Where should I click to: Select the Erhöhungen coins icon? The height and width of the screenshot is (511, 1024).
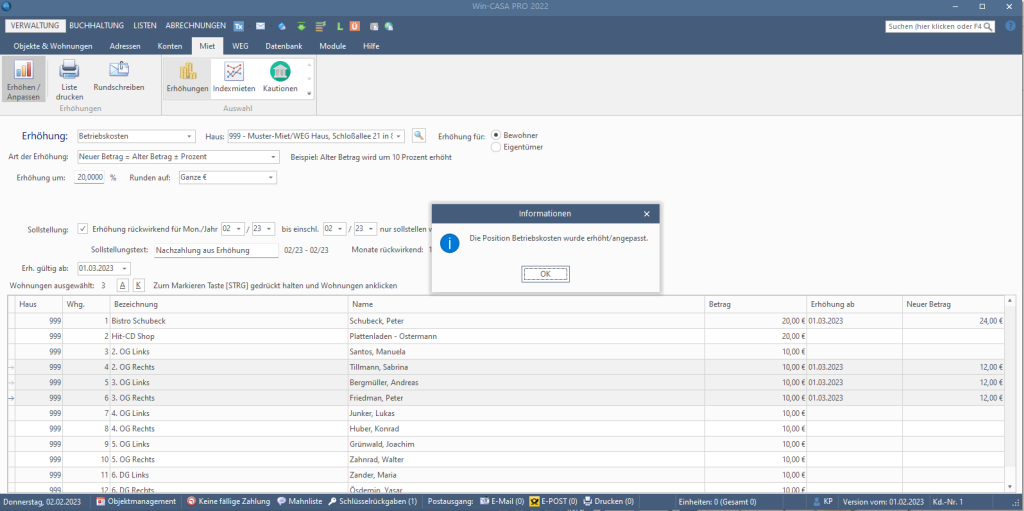coord(187,71)
